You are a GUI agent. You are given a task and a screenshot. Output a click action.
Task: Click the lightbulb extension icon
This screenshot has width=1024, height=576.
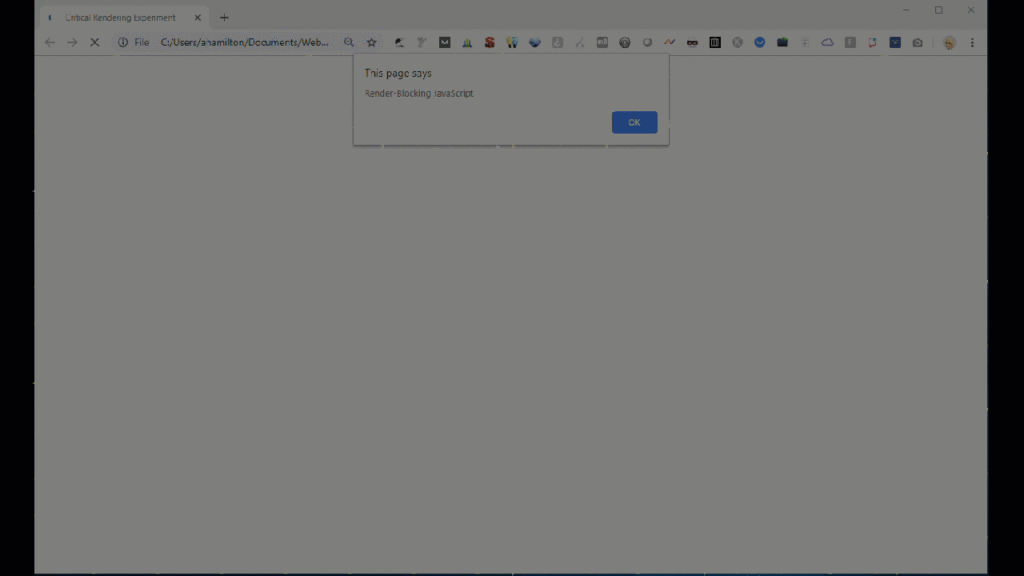point(512,43)
